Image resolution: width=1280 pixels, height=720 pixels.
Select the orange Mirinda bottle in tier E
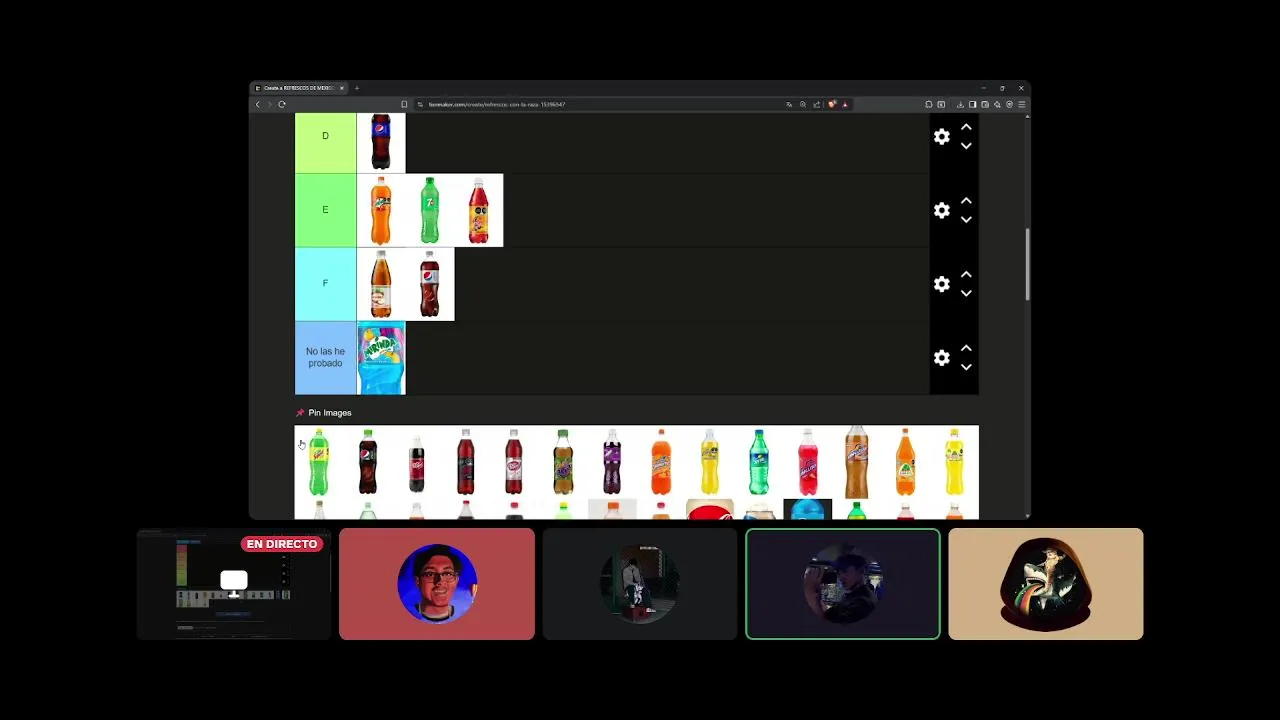(381, 210)
